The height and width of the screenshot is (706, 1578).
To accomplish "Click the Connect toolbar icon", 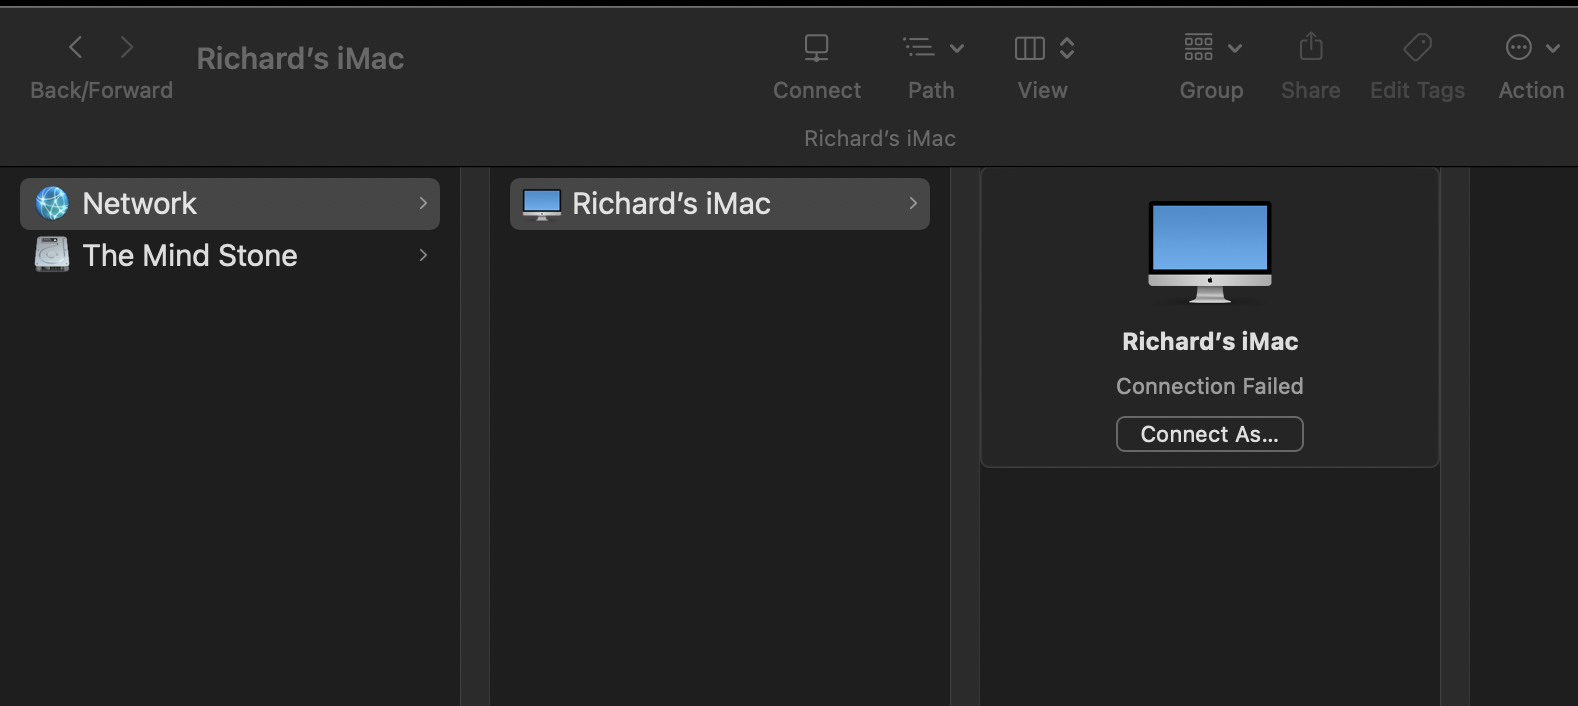I will (817, 48).
